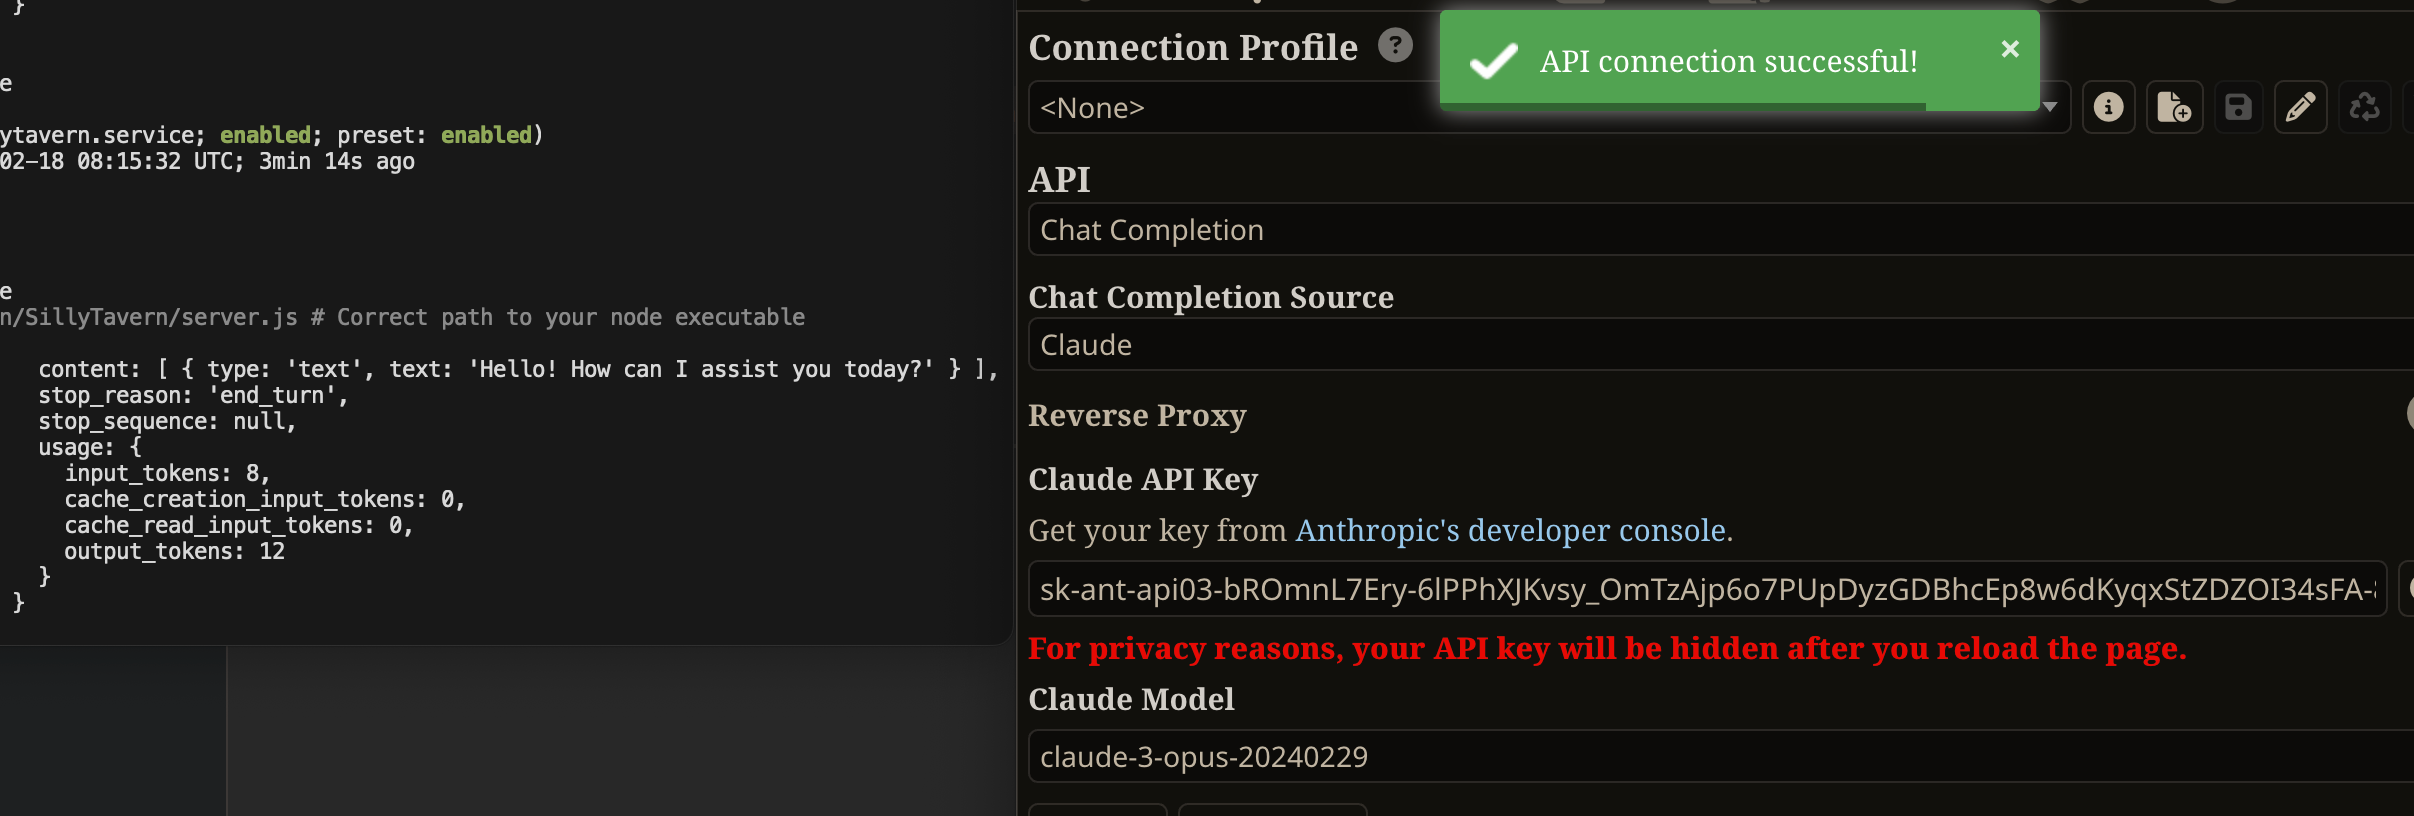Choose a model in the claude-3-opus-20240229 dropdown
Screen dimensions: 2414x816
pyautogui.click(x=1721, y=757)
